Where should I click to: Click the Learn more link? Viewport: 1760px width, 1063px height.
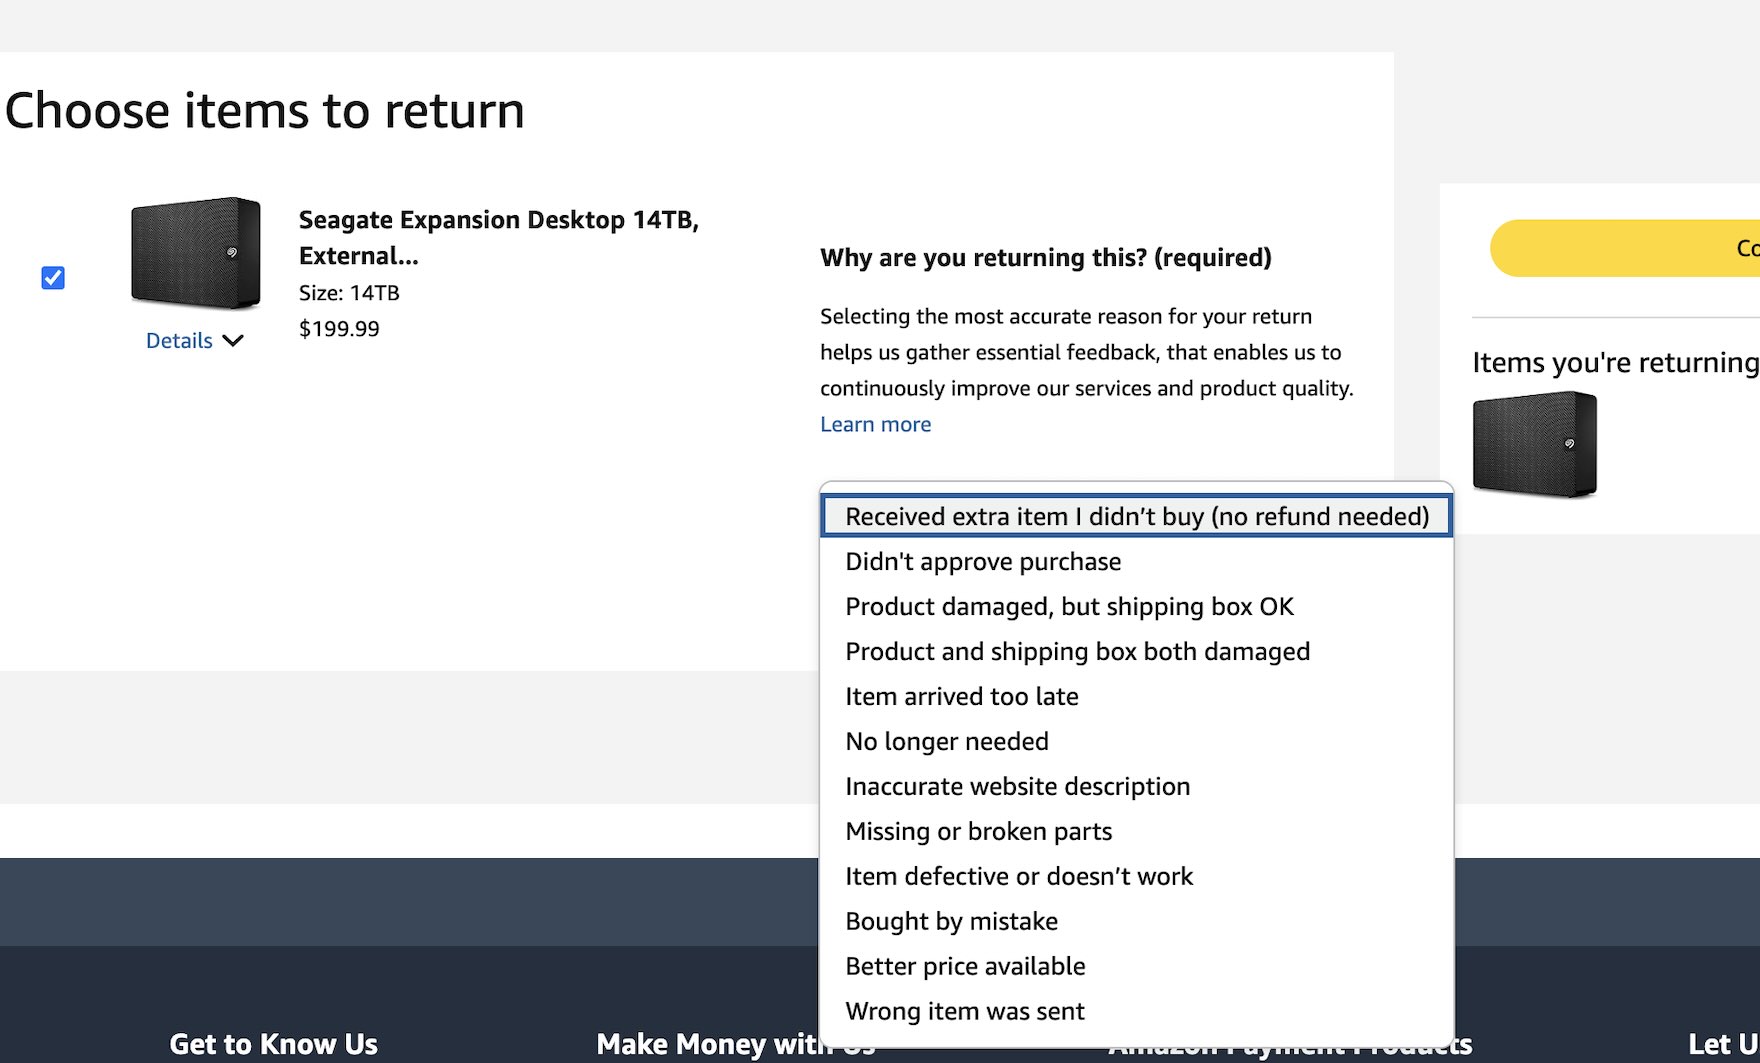pos(875,424)
